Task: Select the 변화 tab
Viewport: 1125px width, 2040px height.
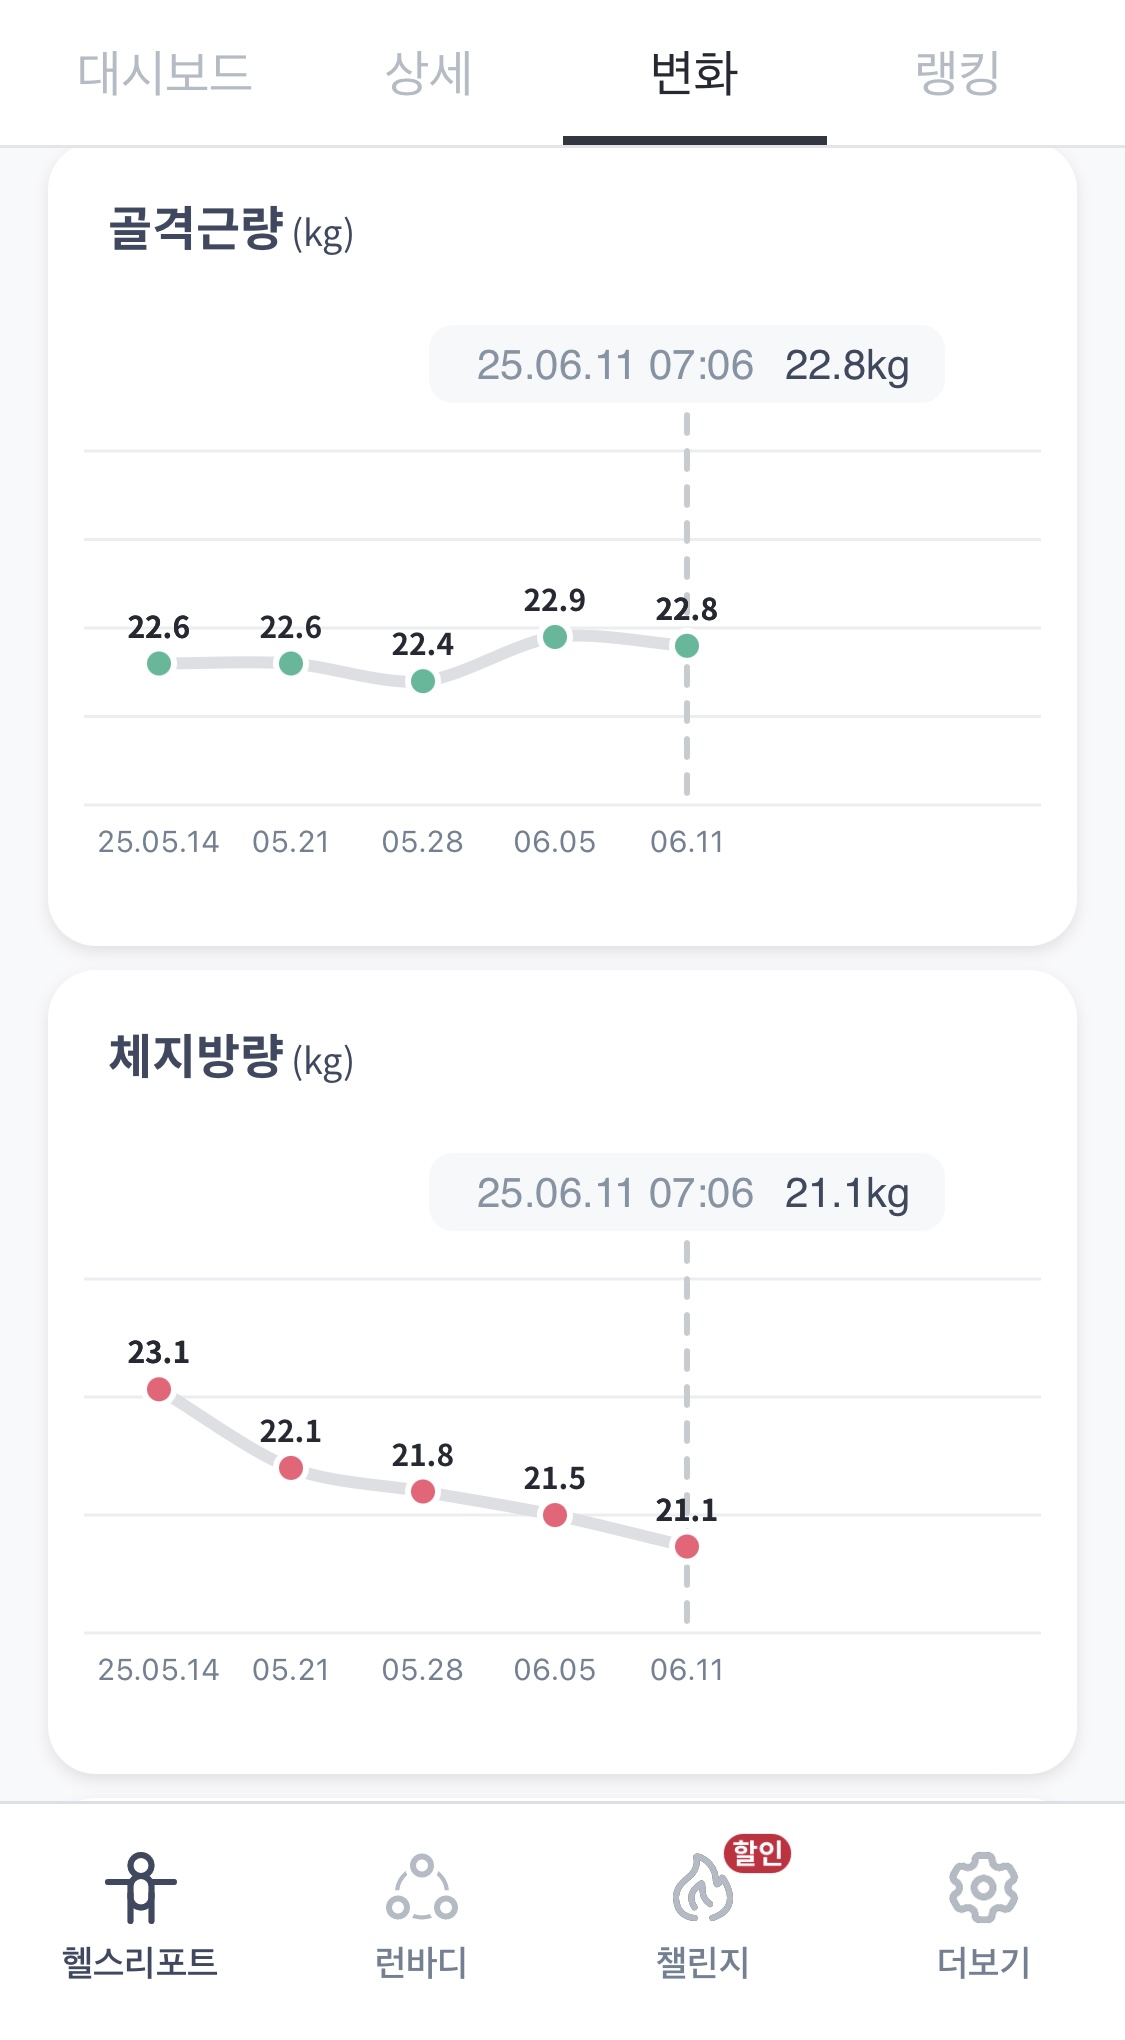Action: pyautogui.click(x=694, y=73)
